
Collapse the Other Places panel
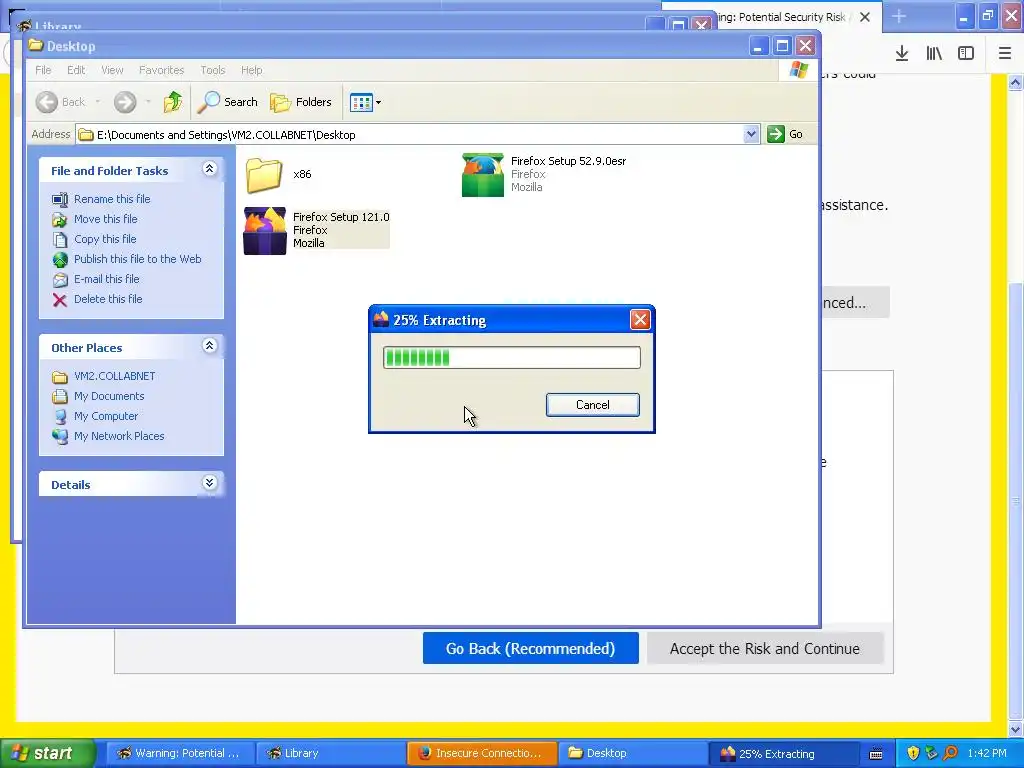(x=209, y=346)
